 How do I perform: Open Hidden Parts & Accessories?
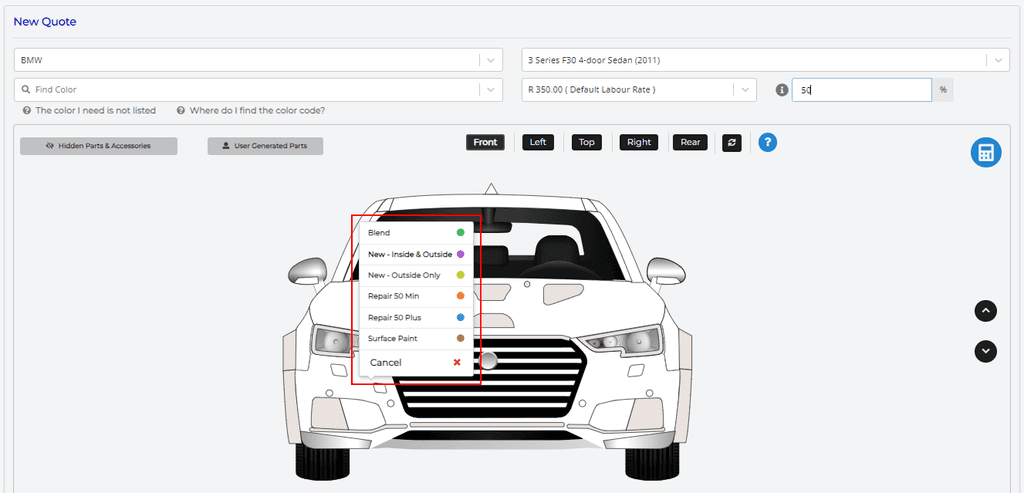(98, 146)
